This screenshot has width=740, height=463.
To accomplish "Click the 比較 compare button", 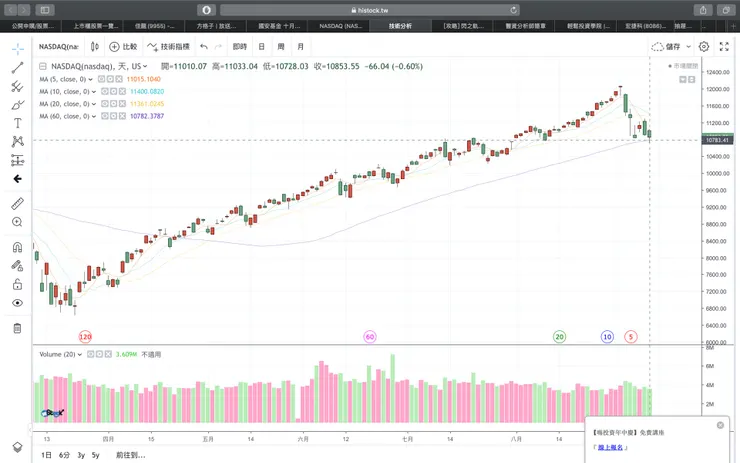I will tap(123, 46).
